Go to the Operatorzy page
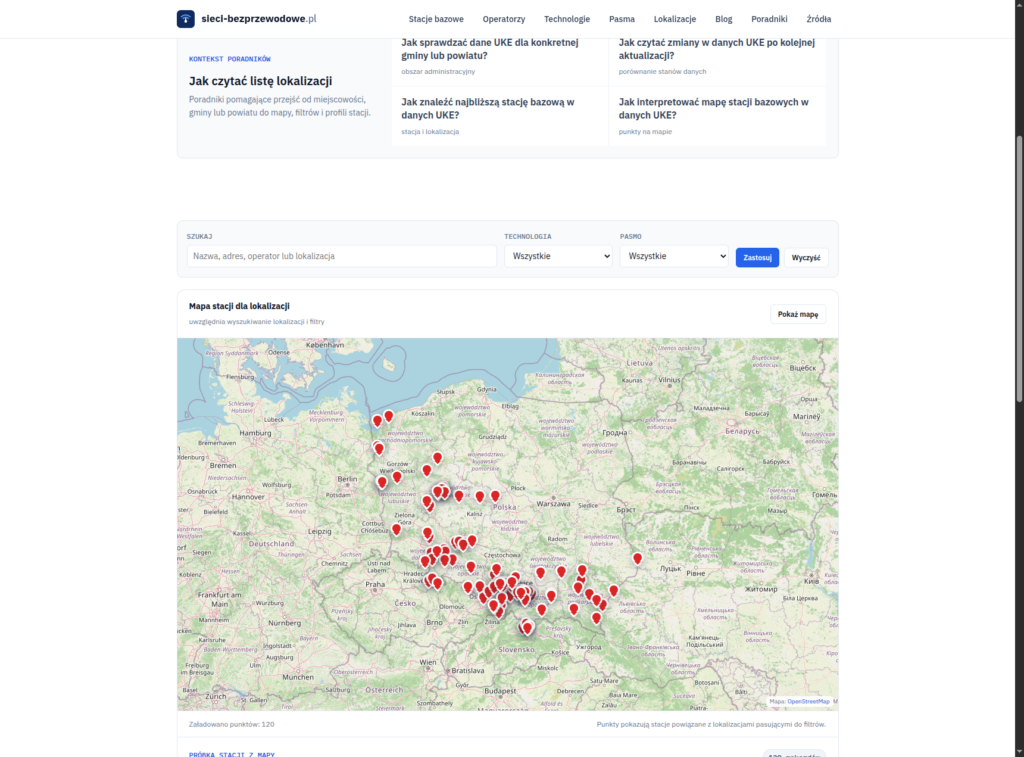The width and height of the screenshot is (1024, 757). tap(504, 19)
